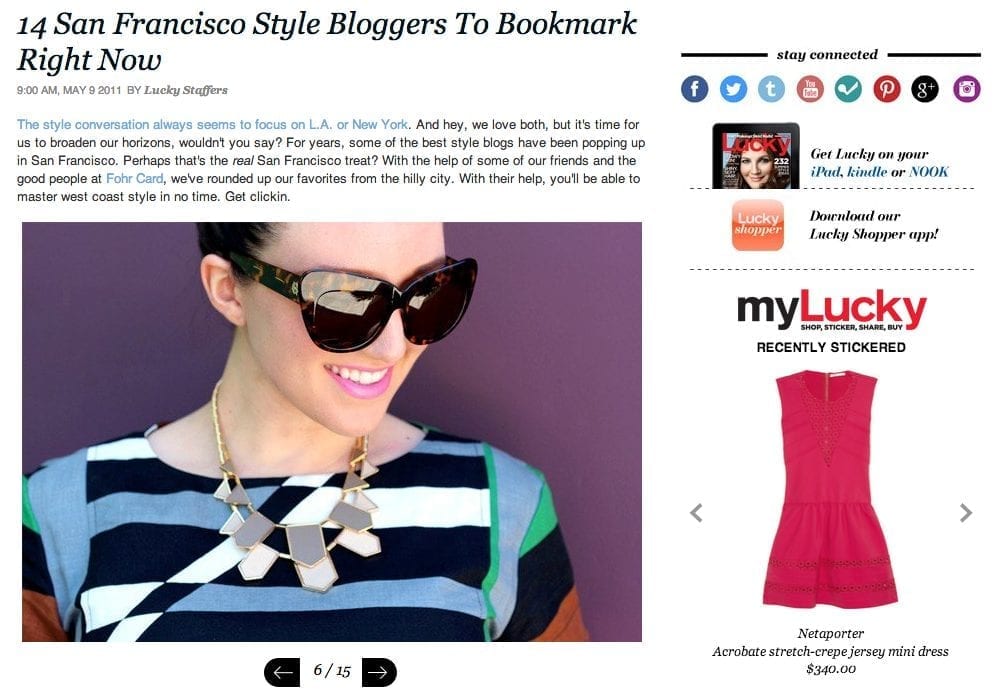This screenshot has height=692, width=1001.
Task: Click the myLucky logo
Action: click(x=831, y=310)
